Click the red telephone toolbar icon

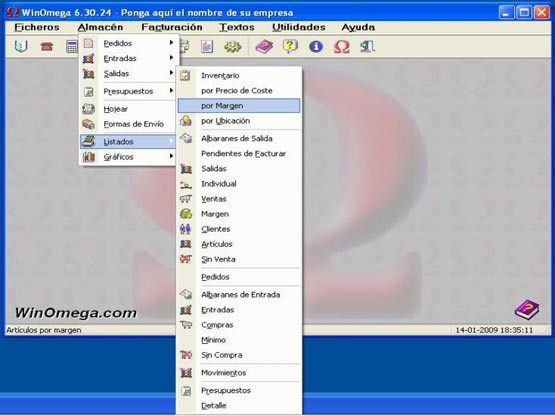coord(47,46)
